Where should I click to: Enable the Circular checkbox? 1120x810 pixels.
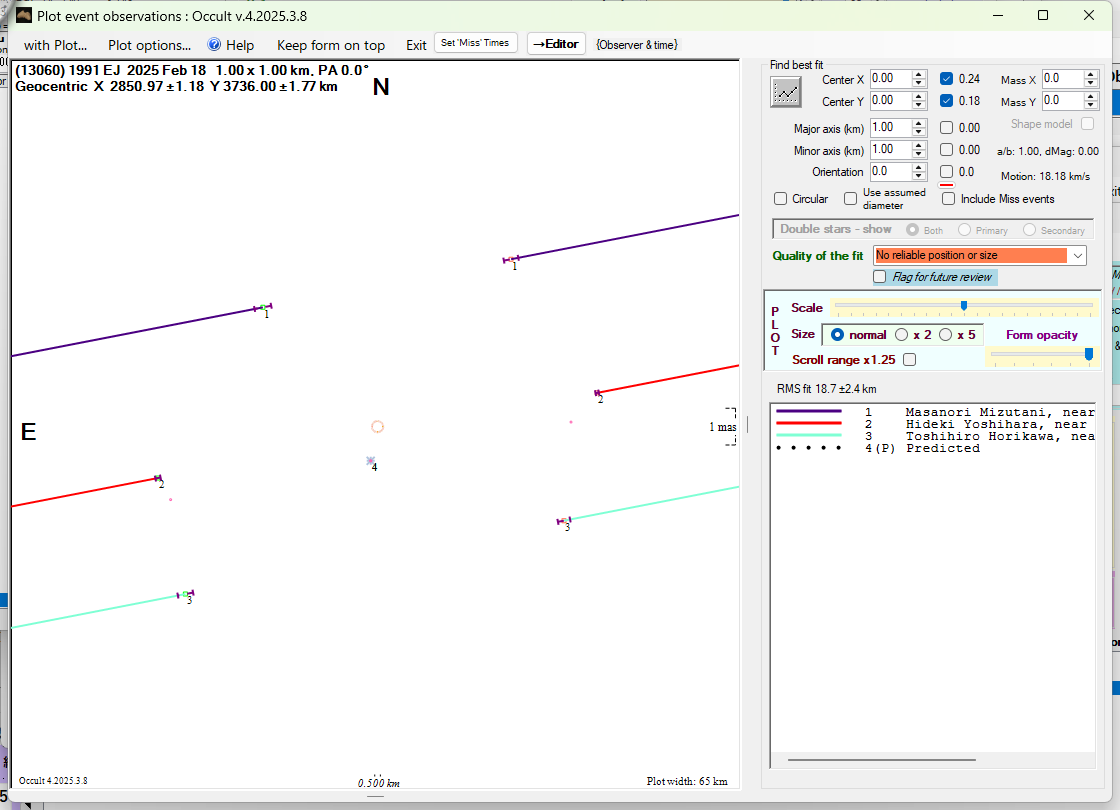[781, 199]
